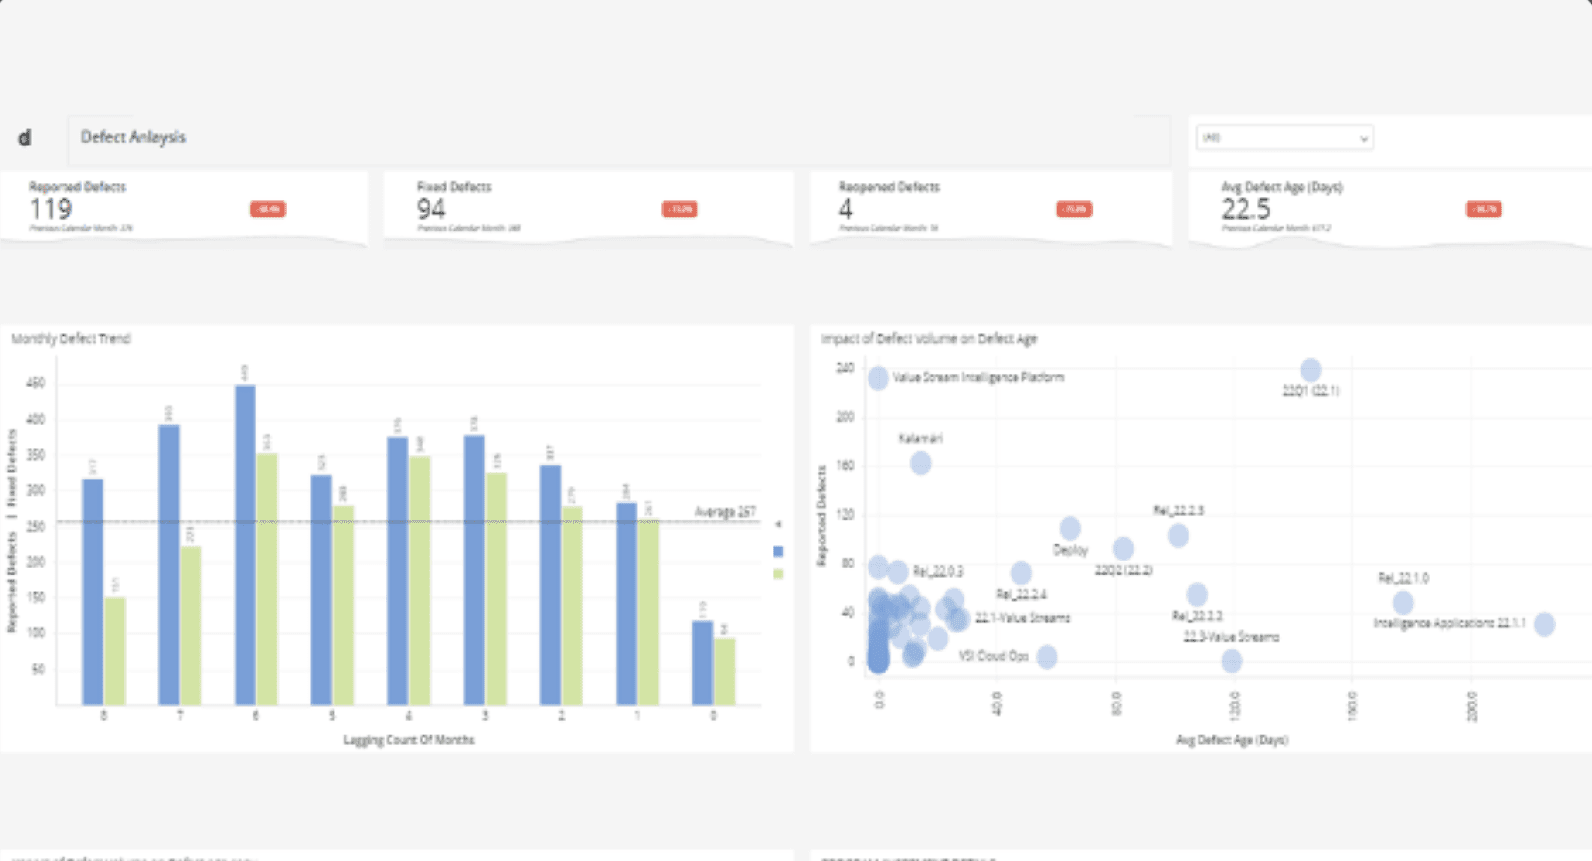Click the Avg Defect Age (Days) axis label under scatter

pos(1232,740)
